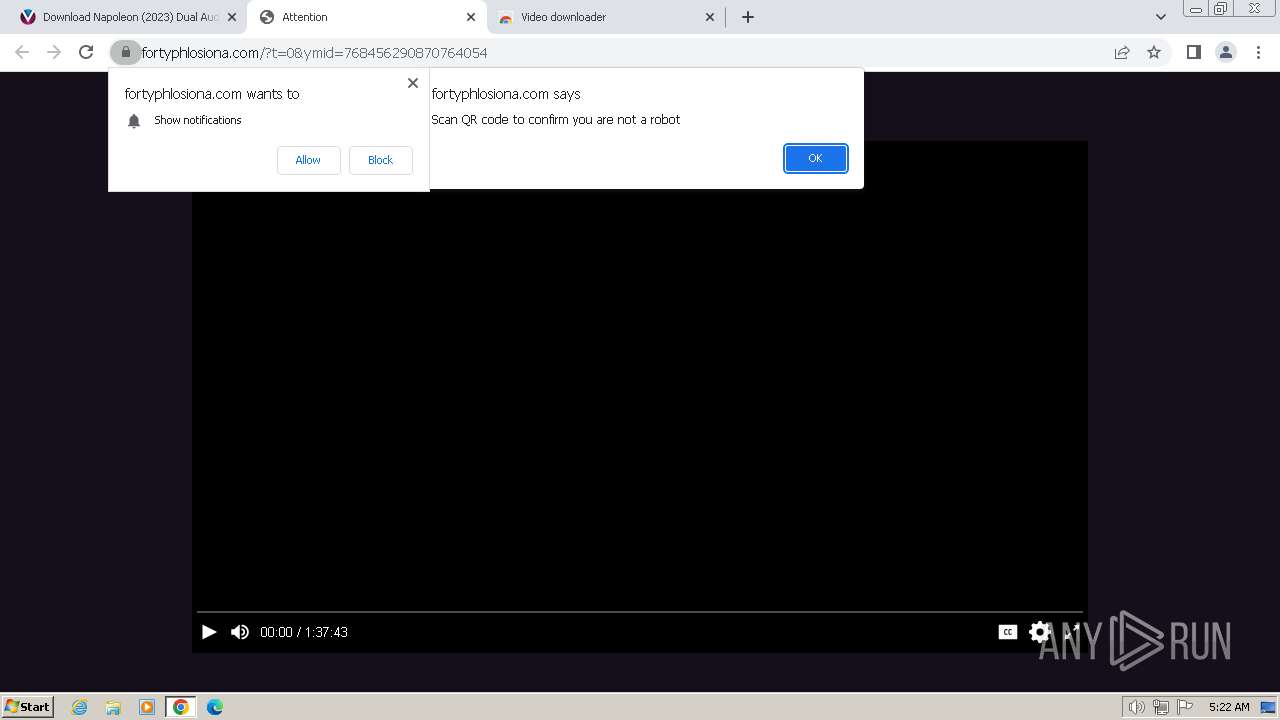This screenshot has height=720, width=1280.
Task: Open the clock showing 5:22 AM
Action: pyautogui.click(x=1229, y=707)
